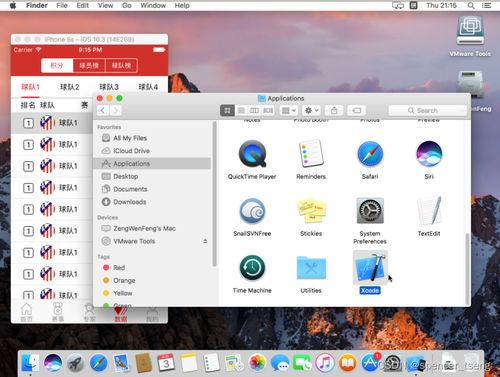Select 积分 segment in the iPhone simulator

point(57,65)
